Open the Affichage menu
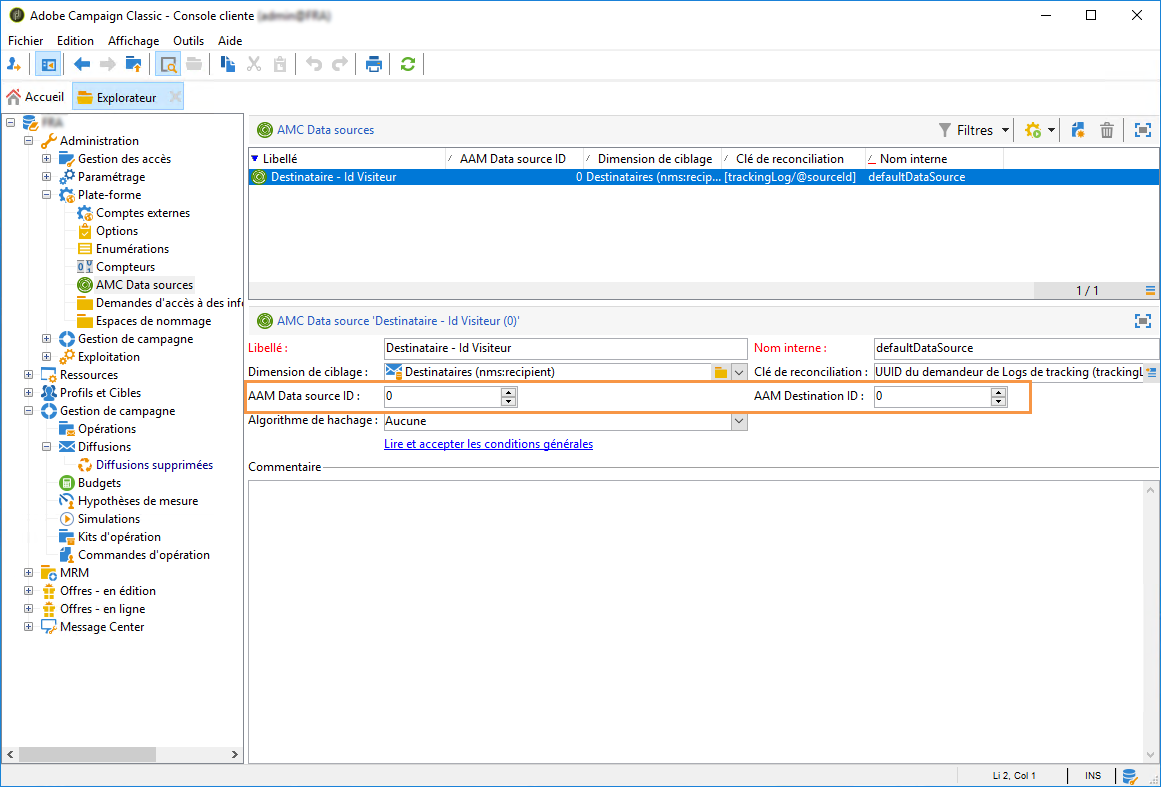 tap(133, 41)
